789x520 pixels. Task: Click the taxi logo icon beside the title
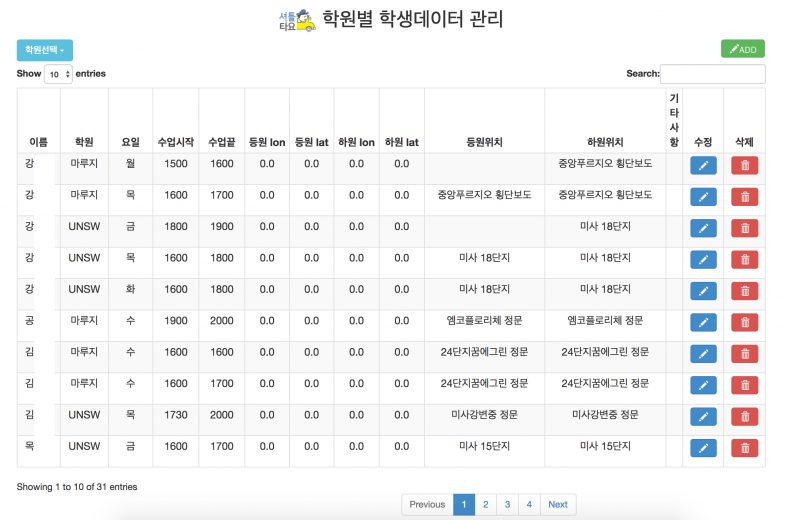(x=297, y=20)
